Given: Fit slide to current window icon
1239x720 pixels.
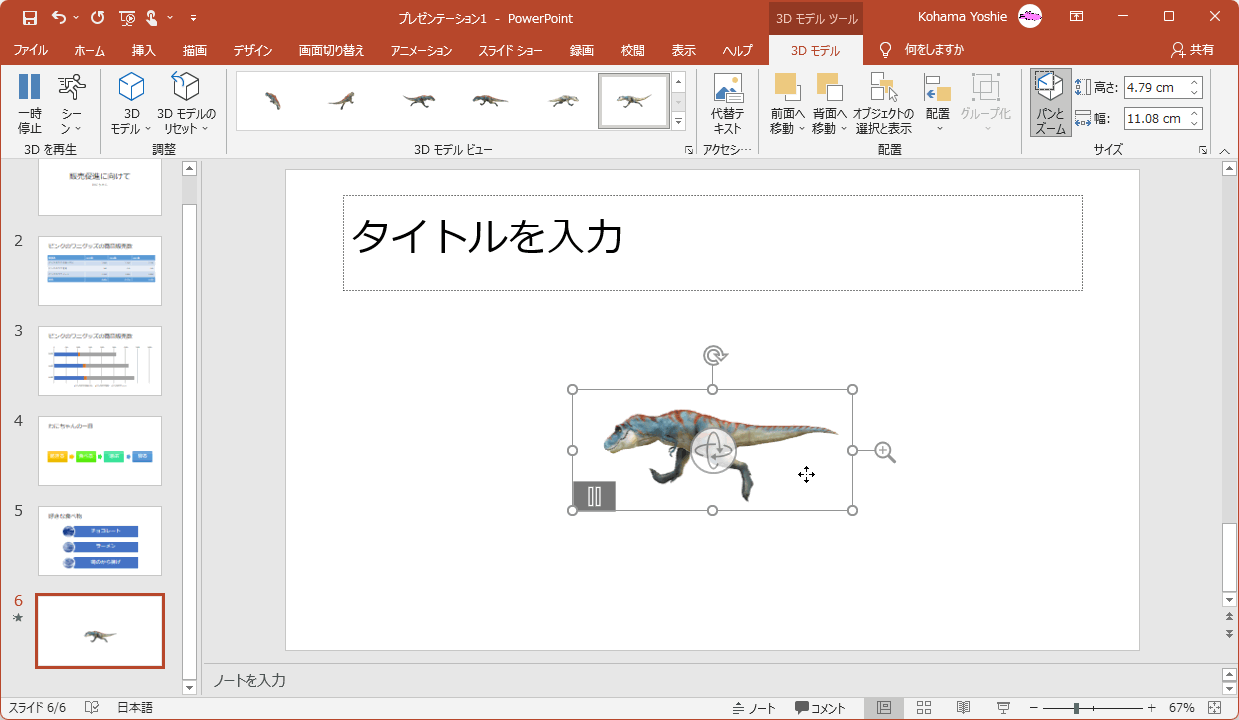Looking at the screenshot, I should click(x=1215, y=708).
